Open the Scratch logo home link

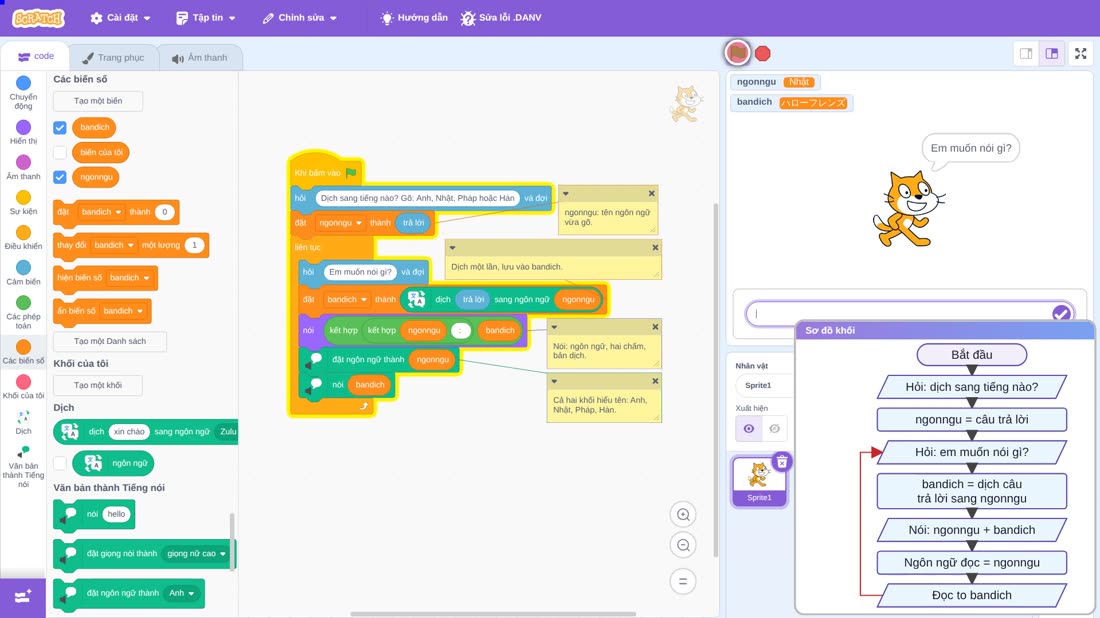39,18
